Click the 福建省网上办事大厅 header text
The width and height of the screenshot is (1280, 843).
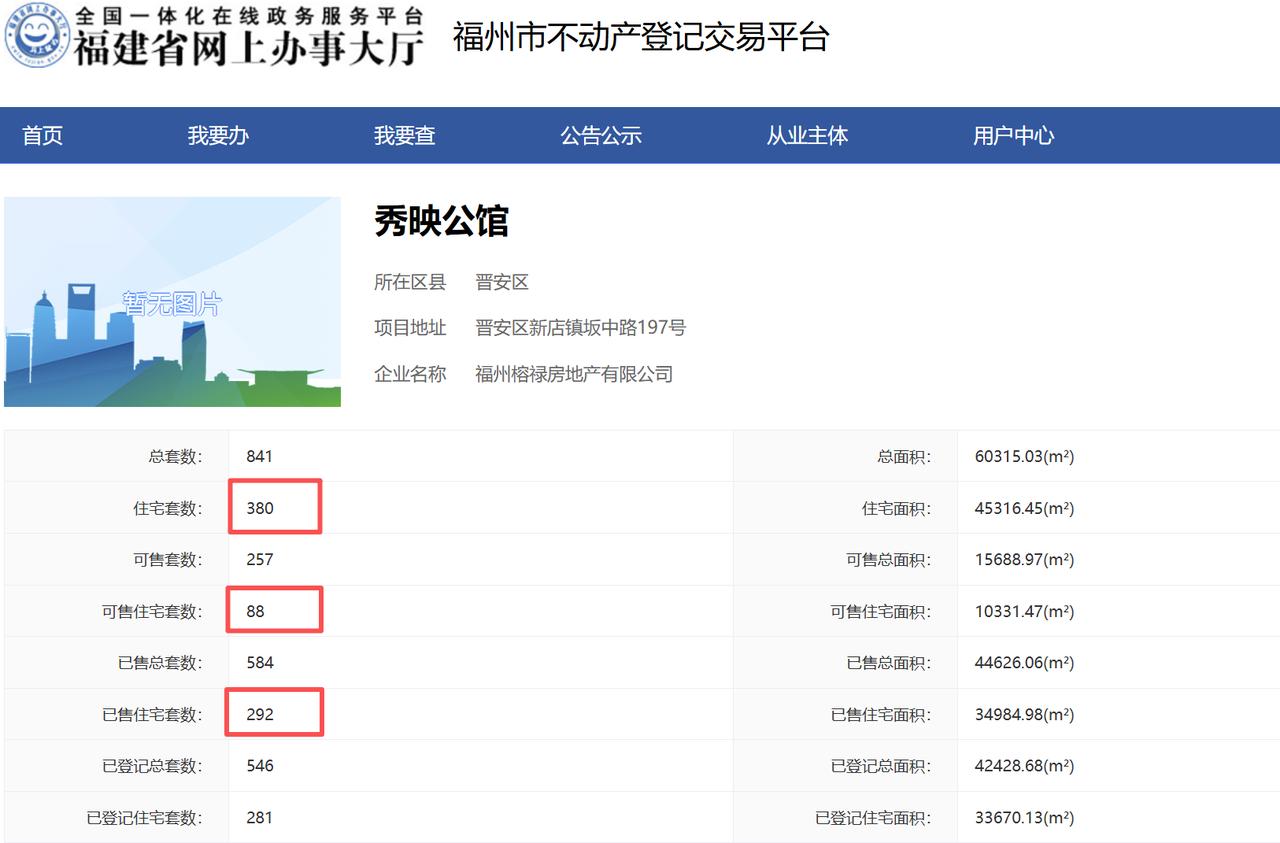pos(249,48)
